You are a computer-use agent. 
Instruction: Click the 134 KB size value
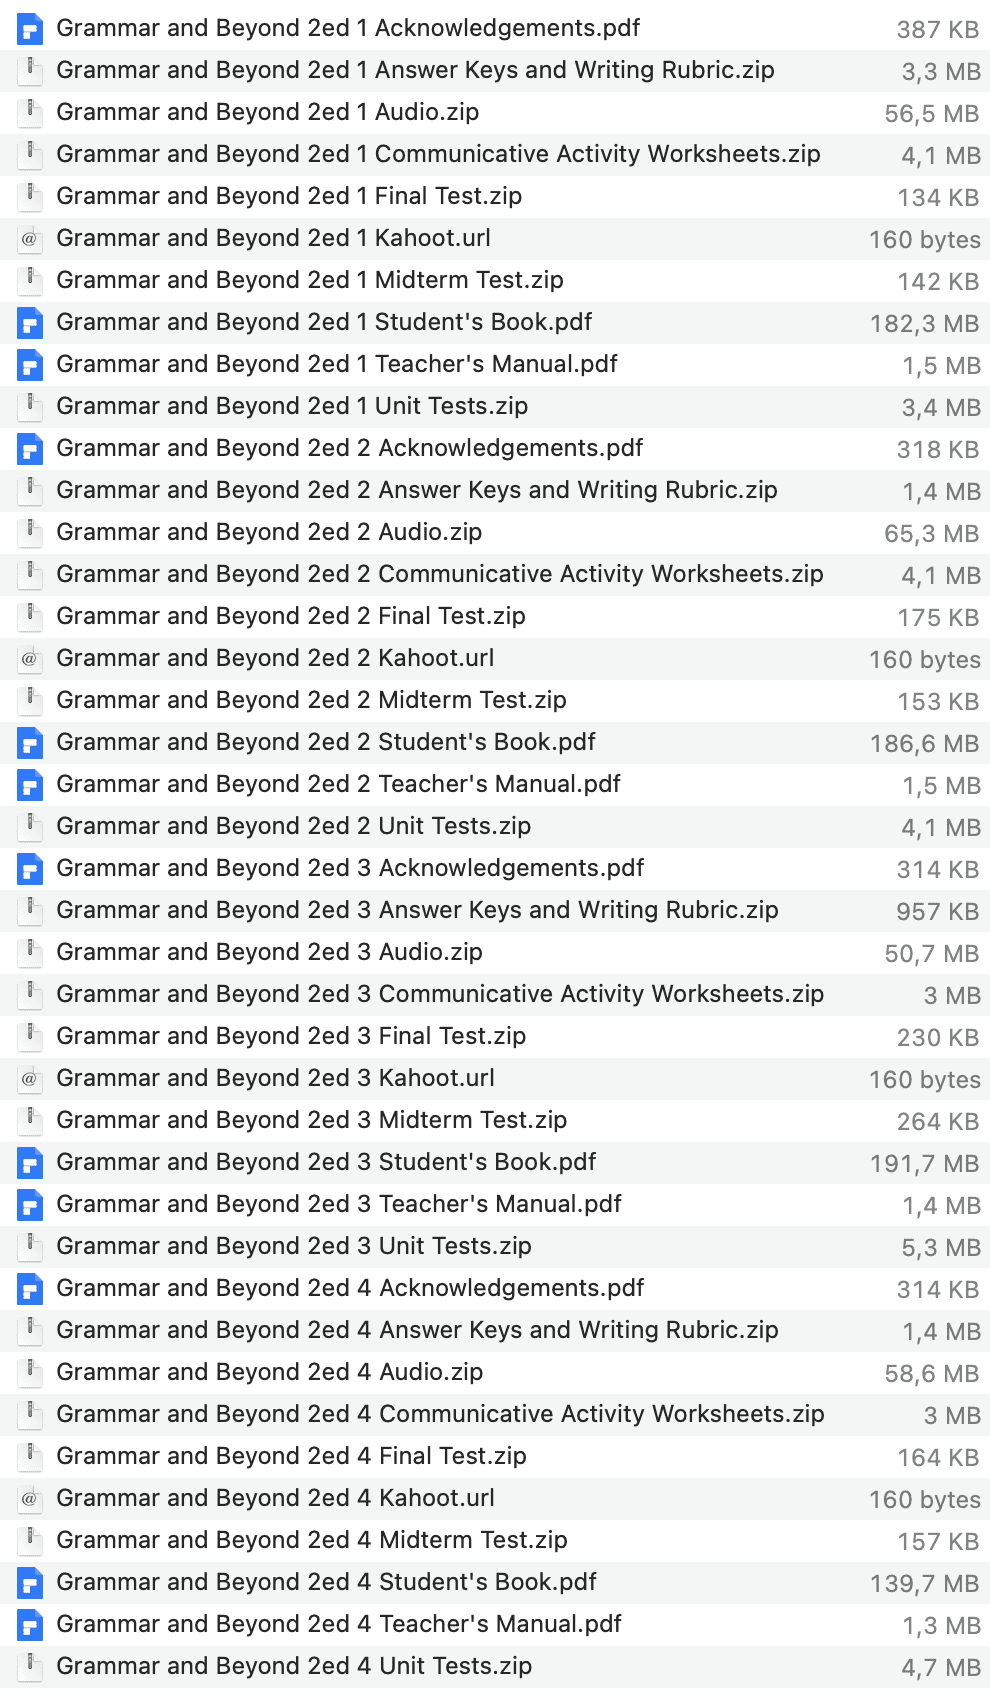pos(938,198)
